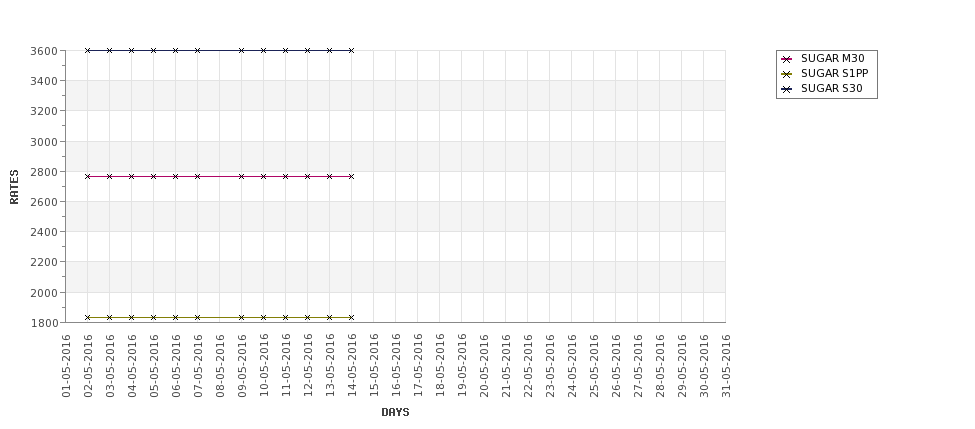The width and height of the screenshot is (975, 429).
Task: Click SUGAR S1PP data point on 14-05-2016
Action: [x=351, y=318]
